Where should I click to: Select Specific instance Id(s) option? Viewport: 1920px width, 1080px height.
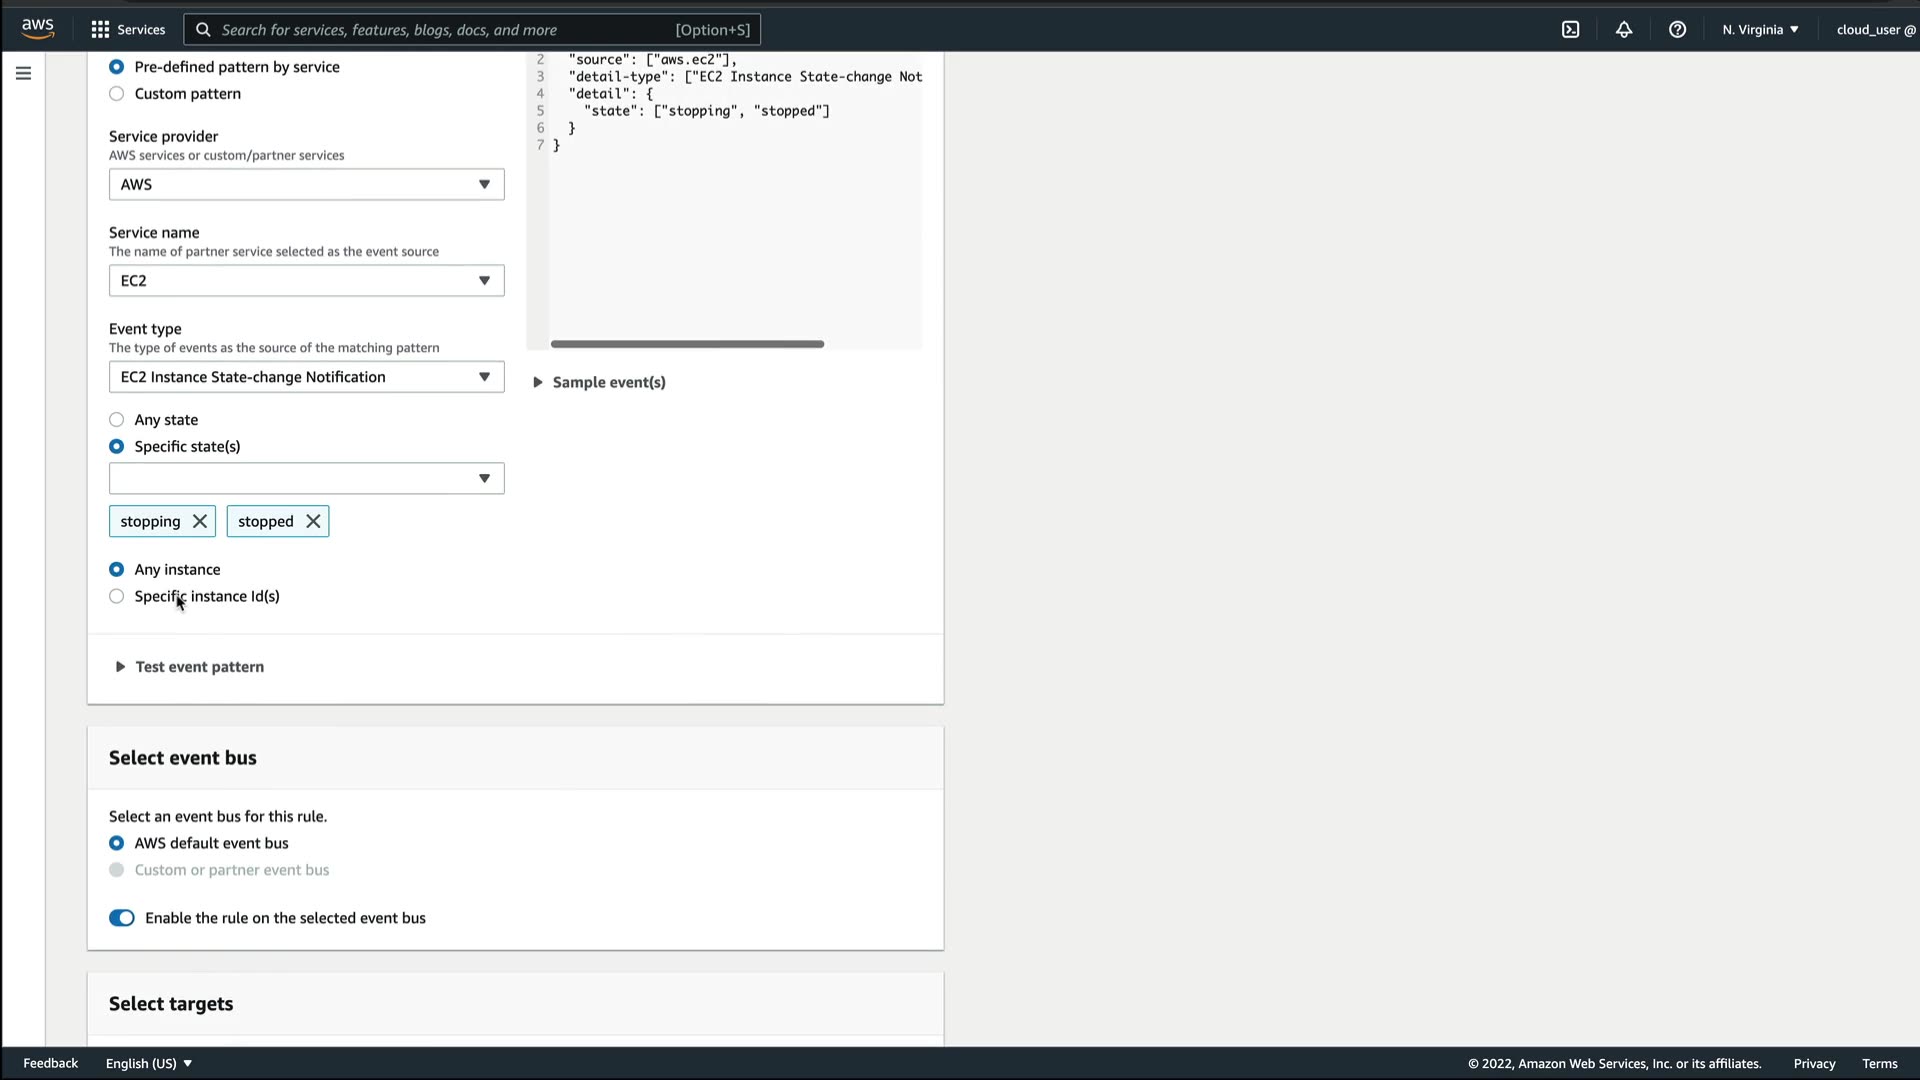[x=117, y=597]
